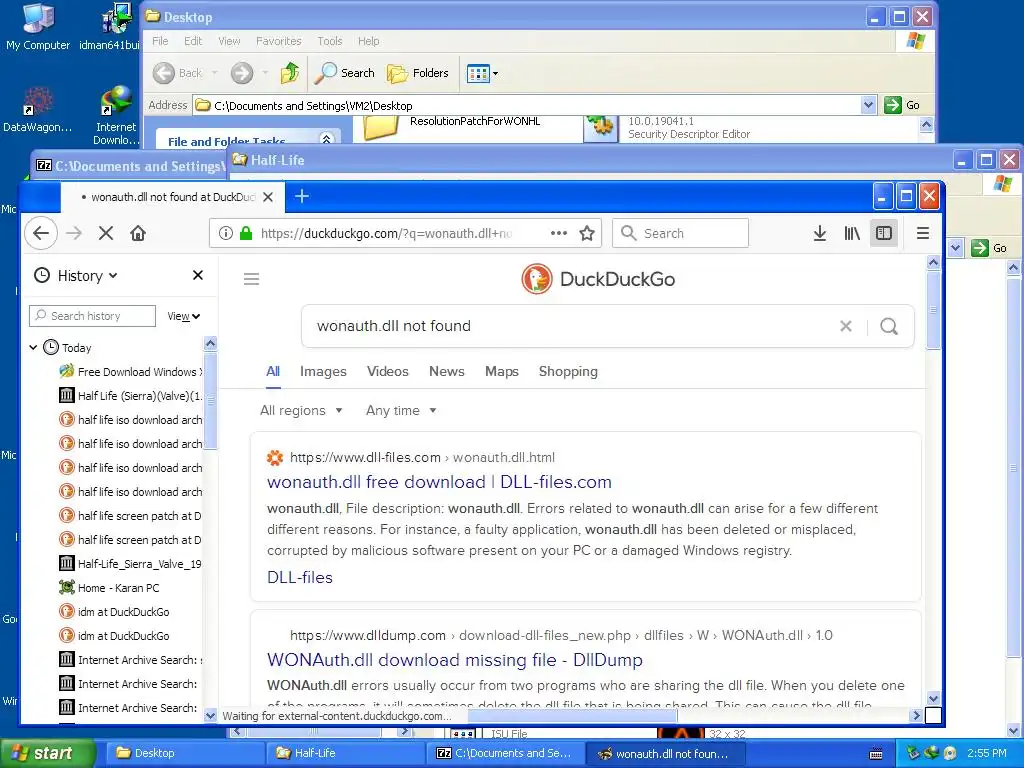The height and width of the screenshot is (768, 1024).
Task: Open the Firefox library menu
Action: 852,233
